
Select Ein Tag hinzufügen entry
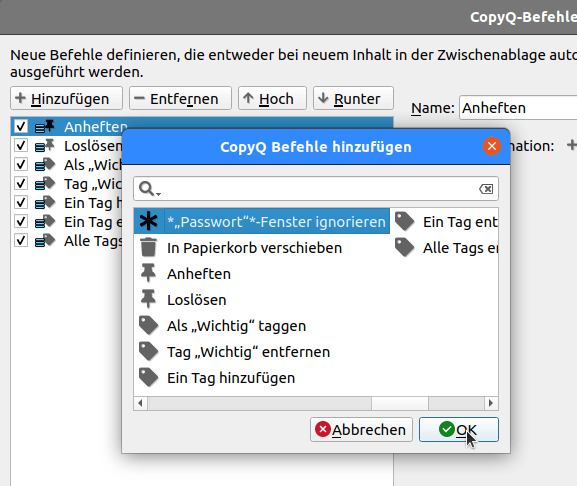[x=262, y=378]
